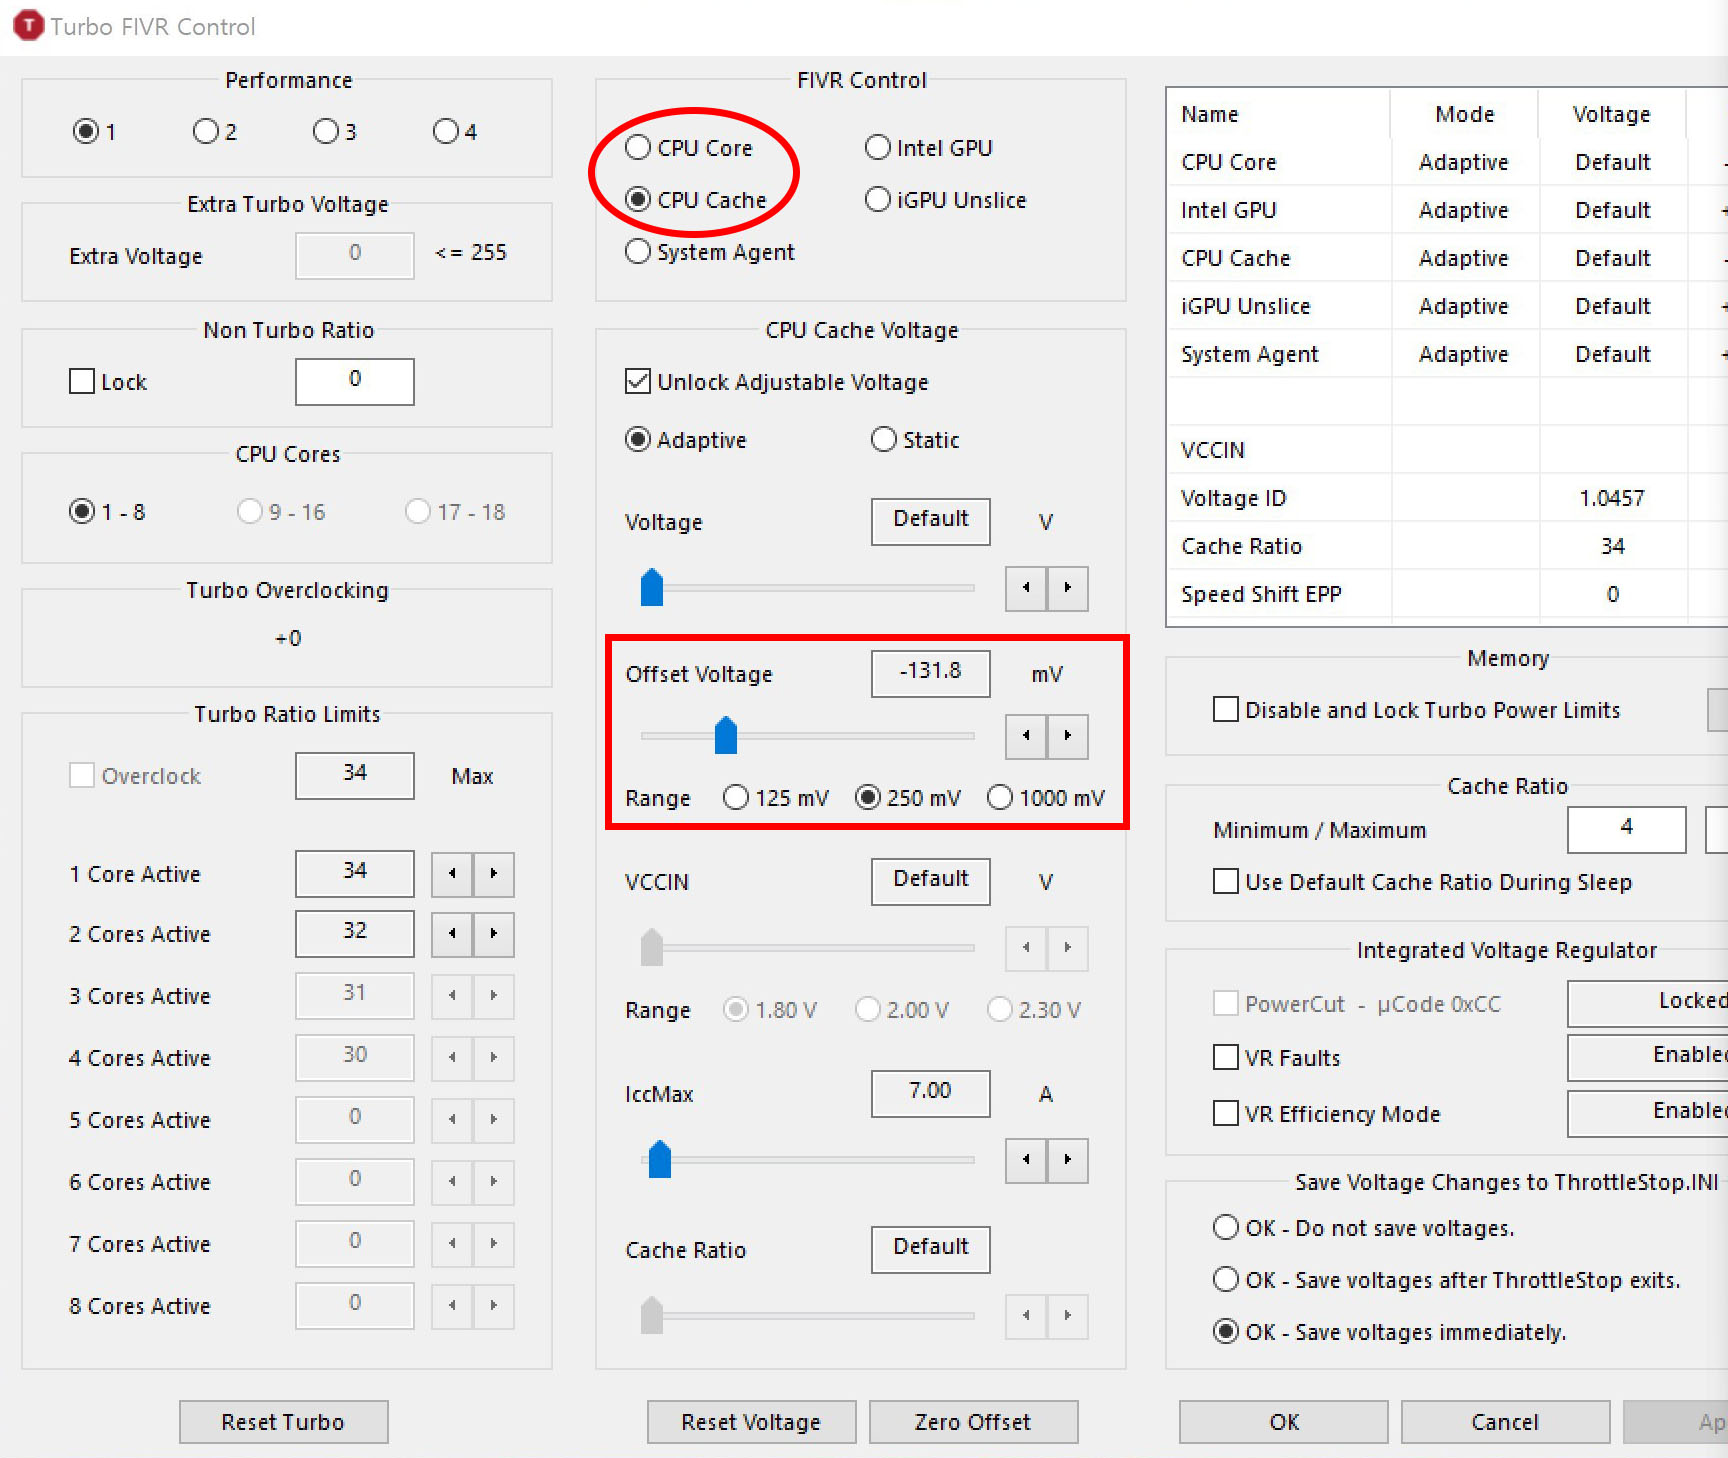Click the 1 Core Active ratio field

[x=355, y=873]
